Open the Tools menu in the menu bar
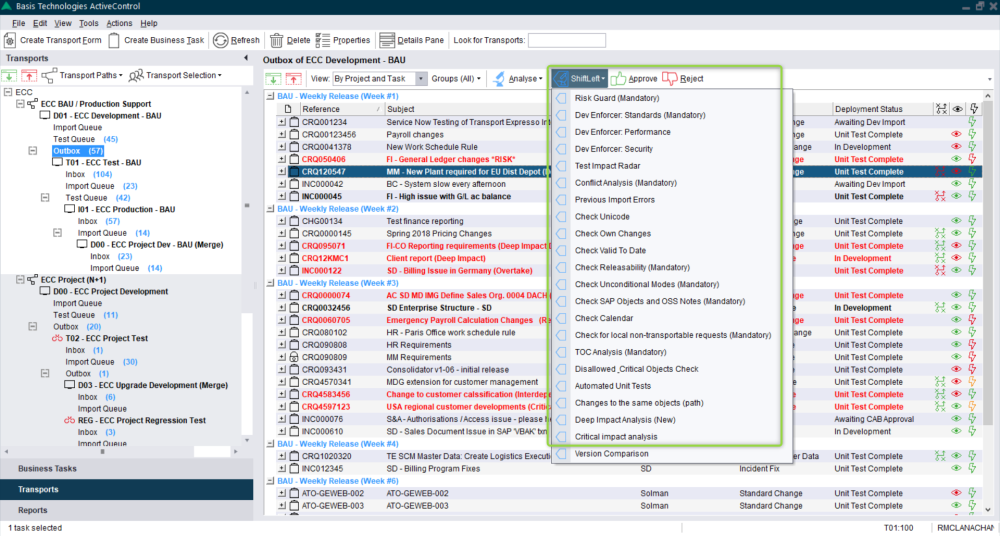Image resolution: width=1000 pixels, height=536 pixels. coord(89,22)
